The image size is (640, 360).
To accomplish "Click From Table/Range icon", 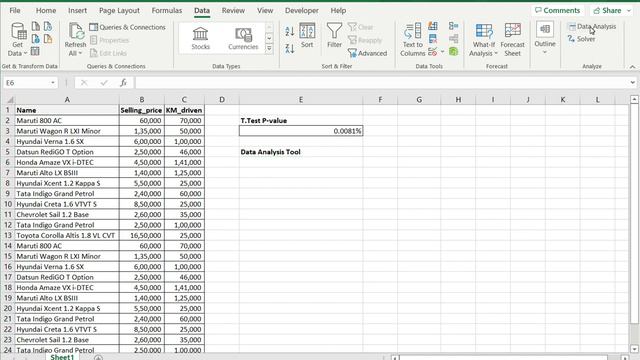I will pos(35,51).
